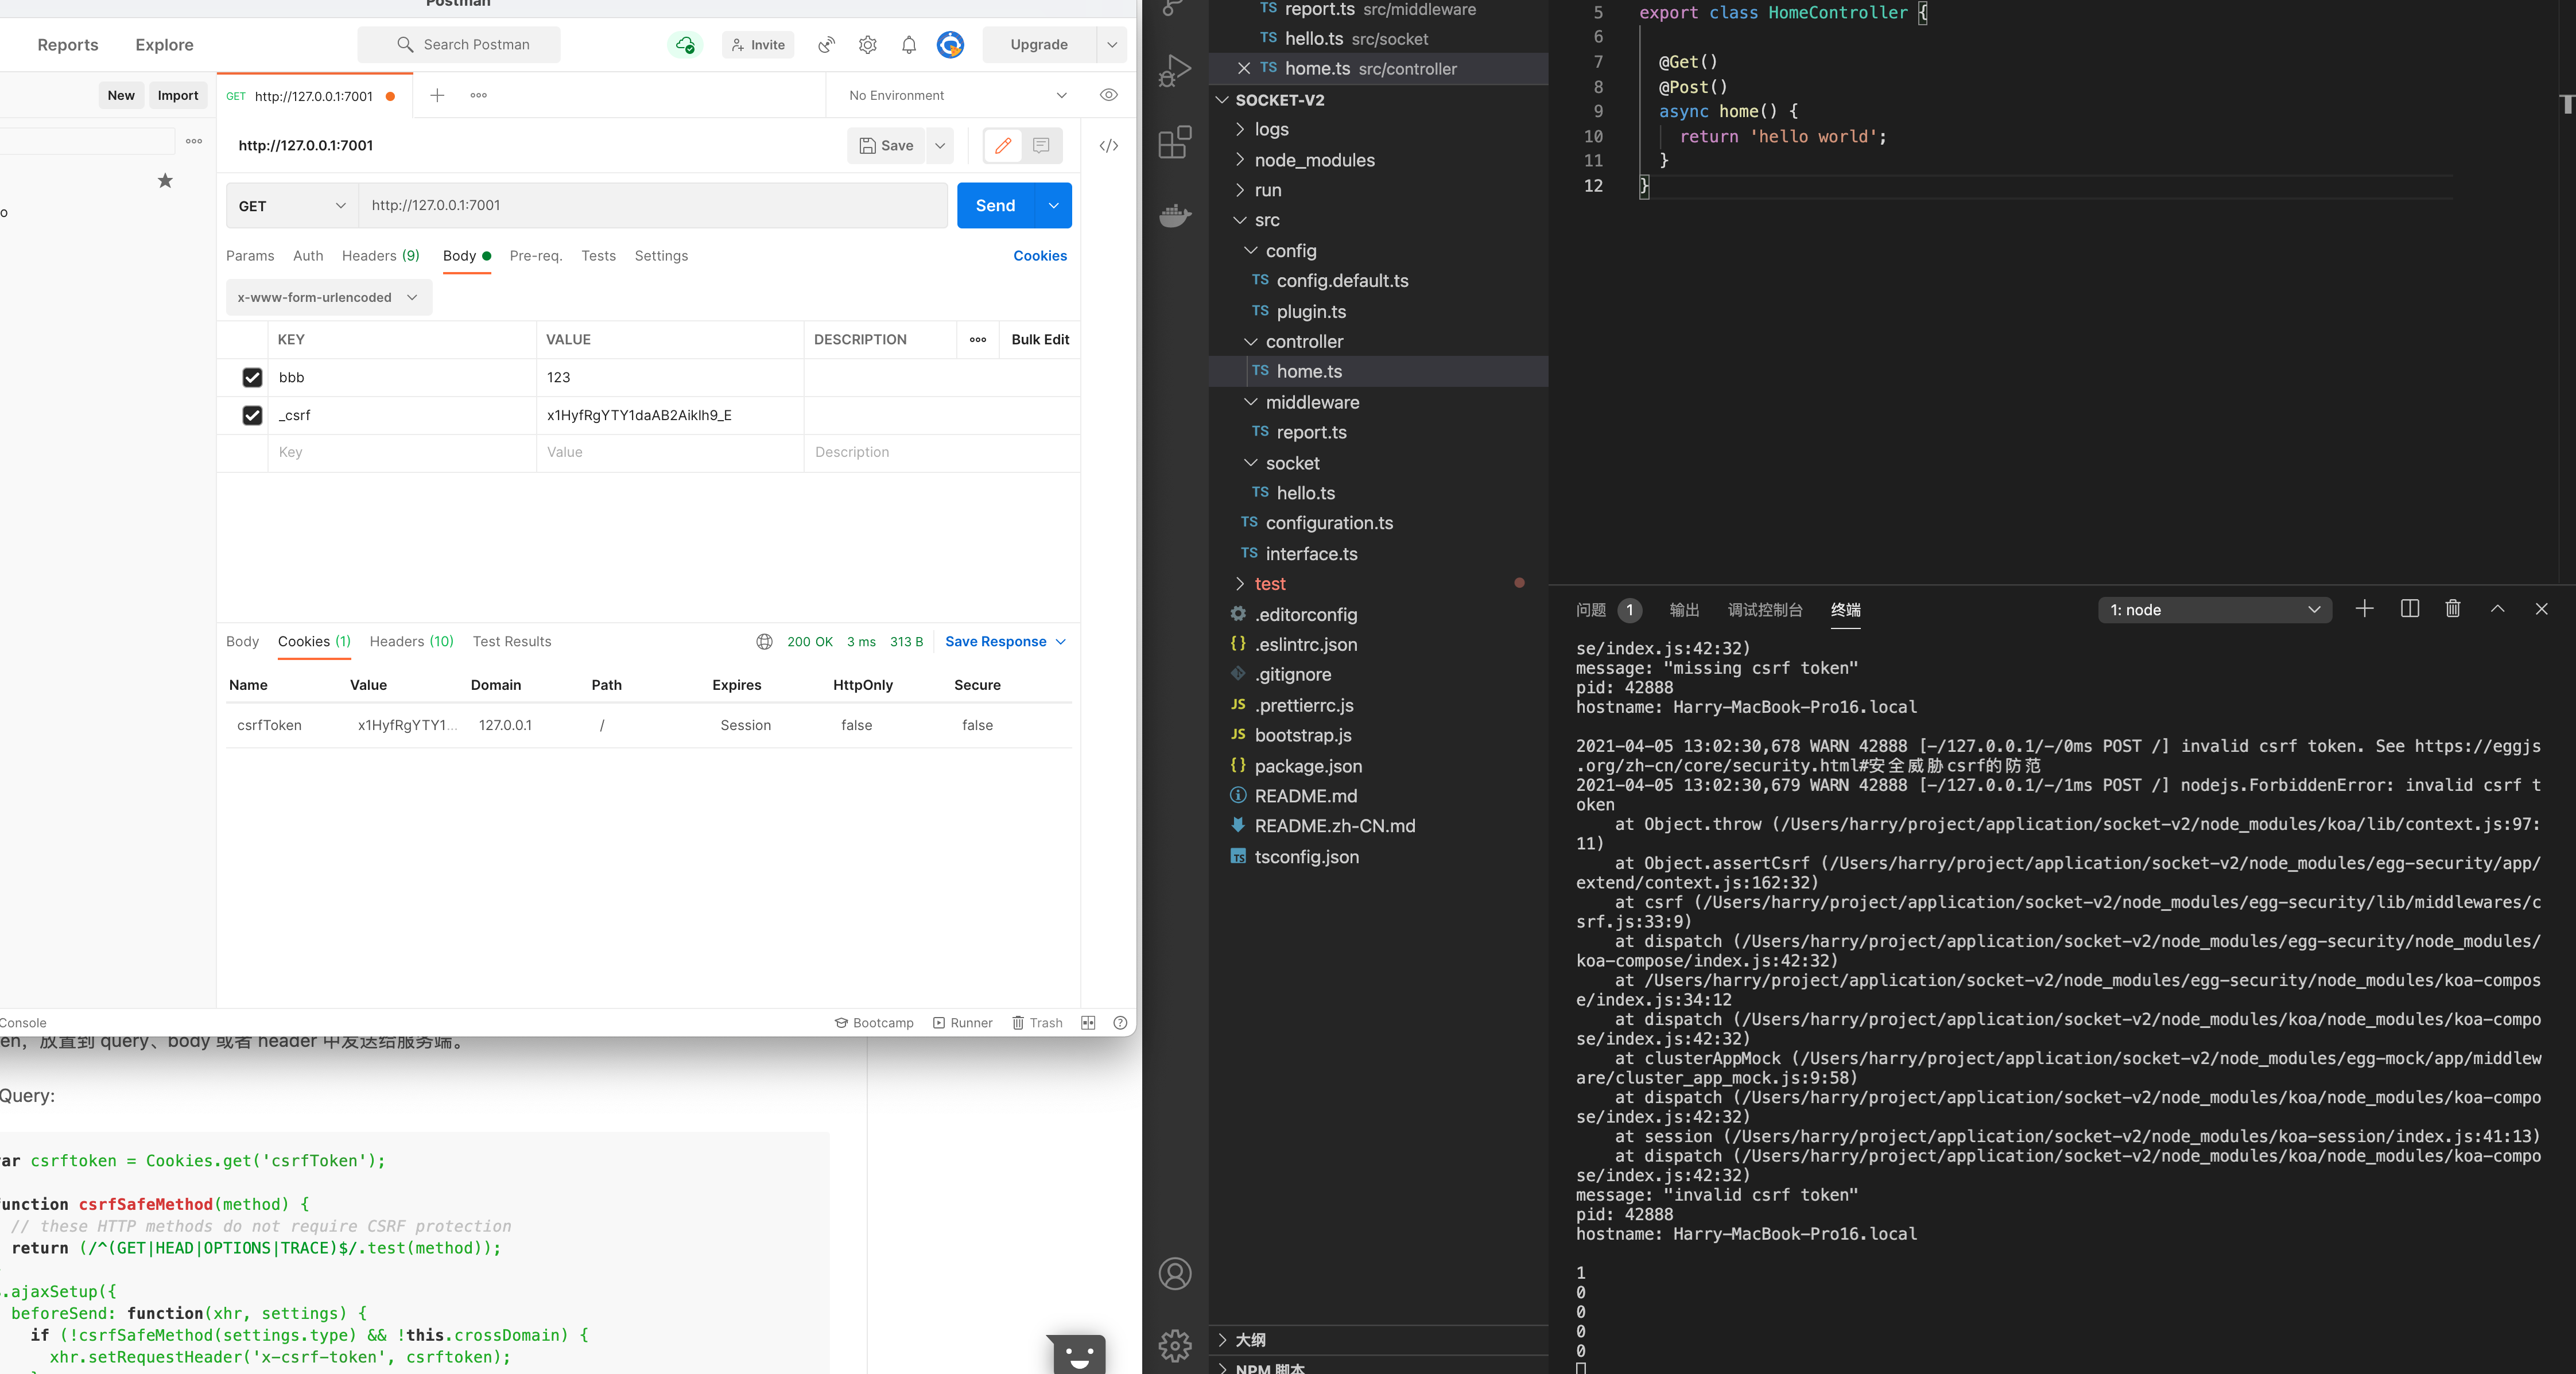Toggle the environment quick look eye icon
The width and height of the screenshot is (2576, 1374).
pos(1108,95)
